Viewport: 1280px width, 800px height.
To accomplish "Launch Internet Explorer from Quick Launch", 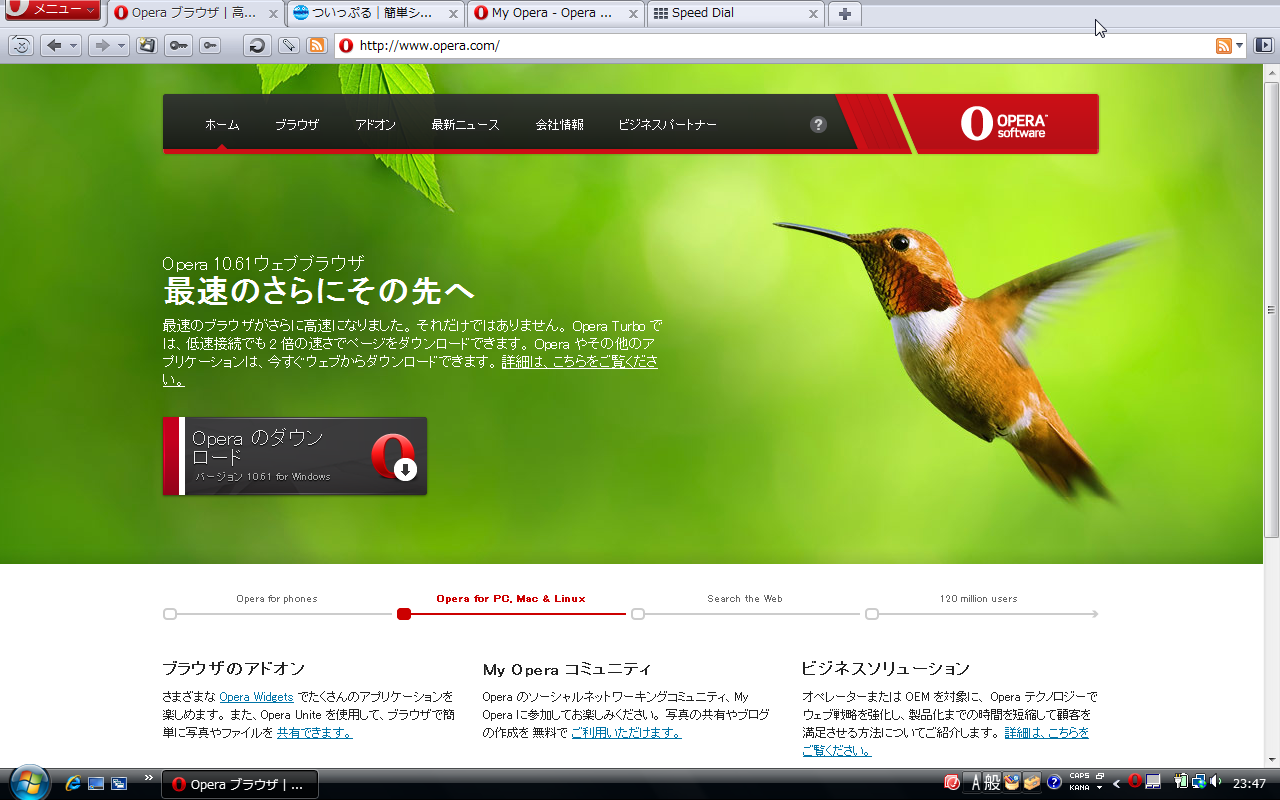I will [72, 783].
